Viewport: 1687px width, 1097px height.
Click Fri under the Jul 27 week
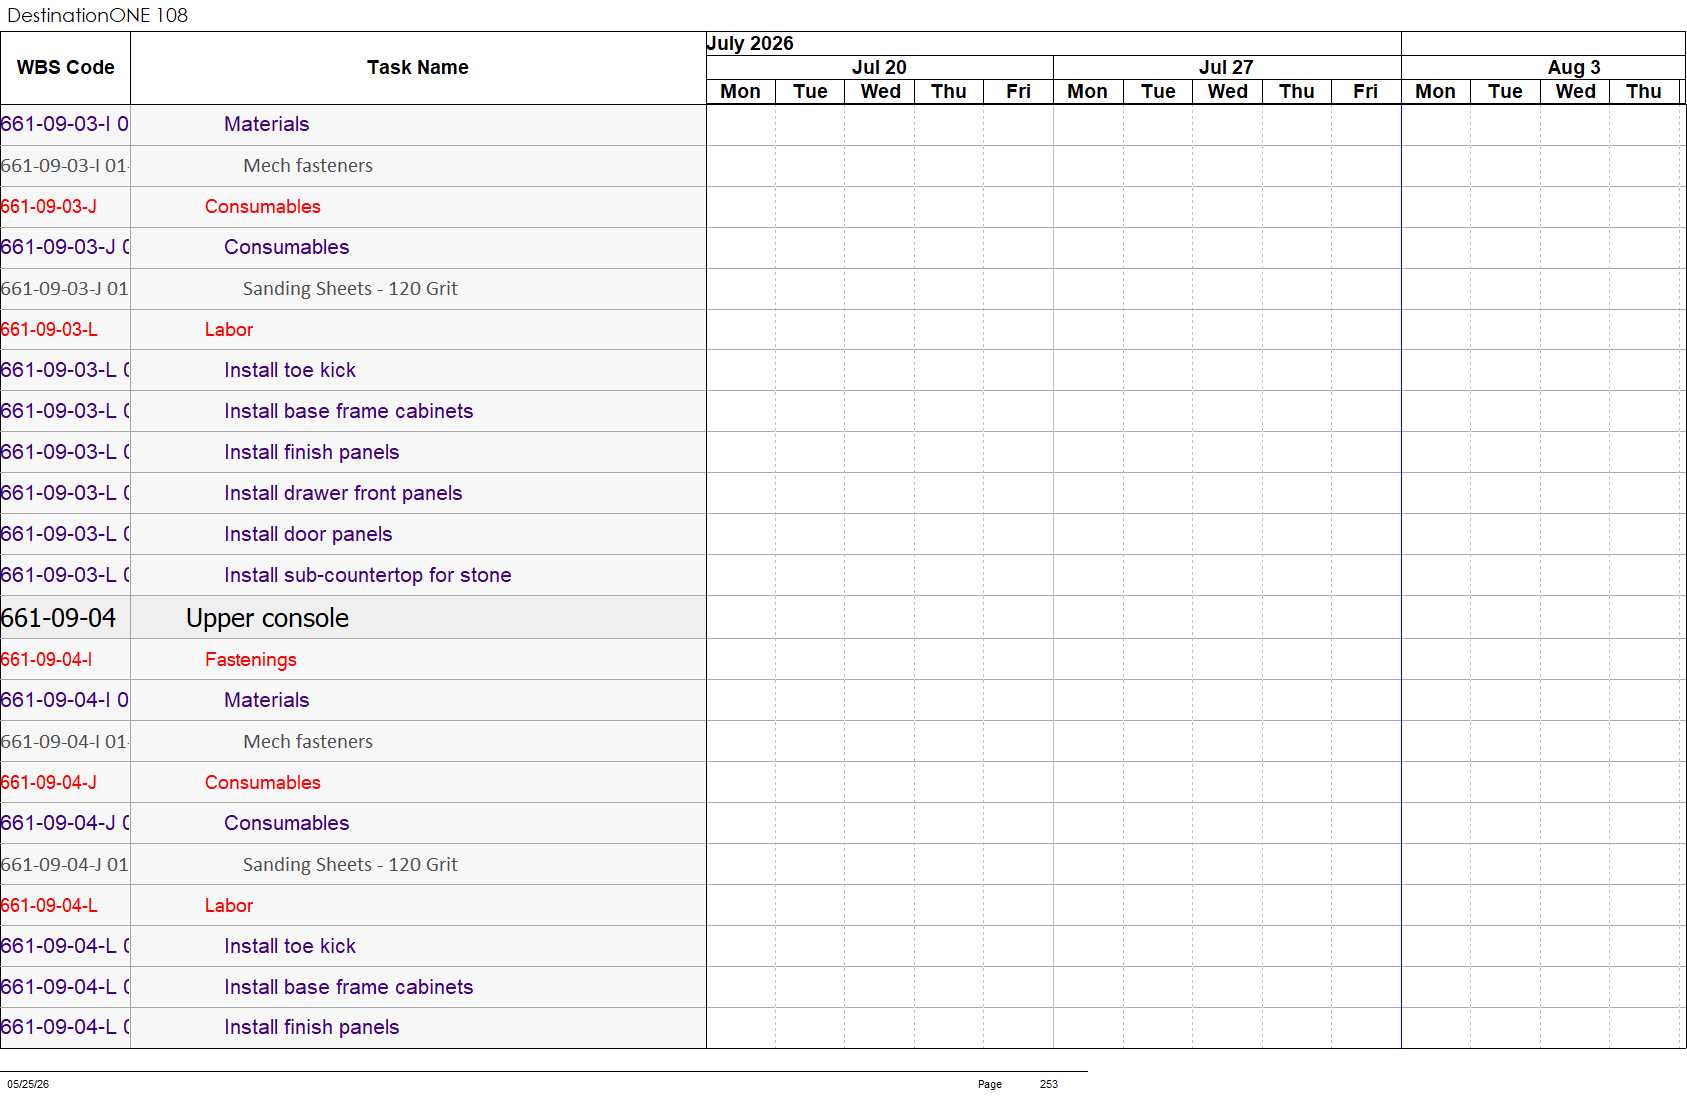tap(1365, 91)
